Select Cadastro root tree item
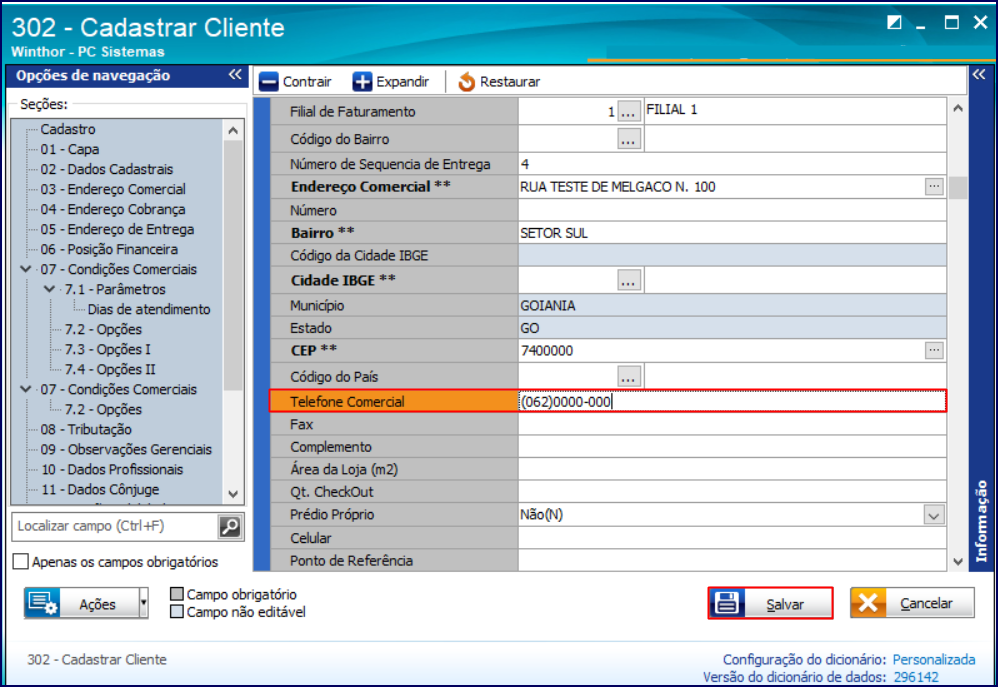The image size is (998, 687). tap(68, 129)
